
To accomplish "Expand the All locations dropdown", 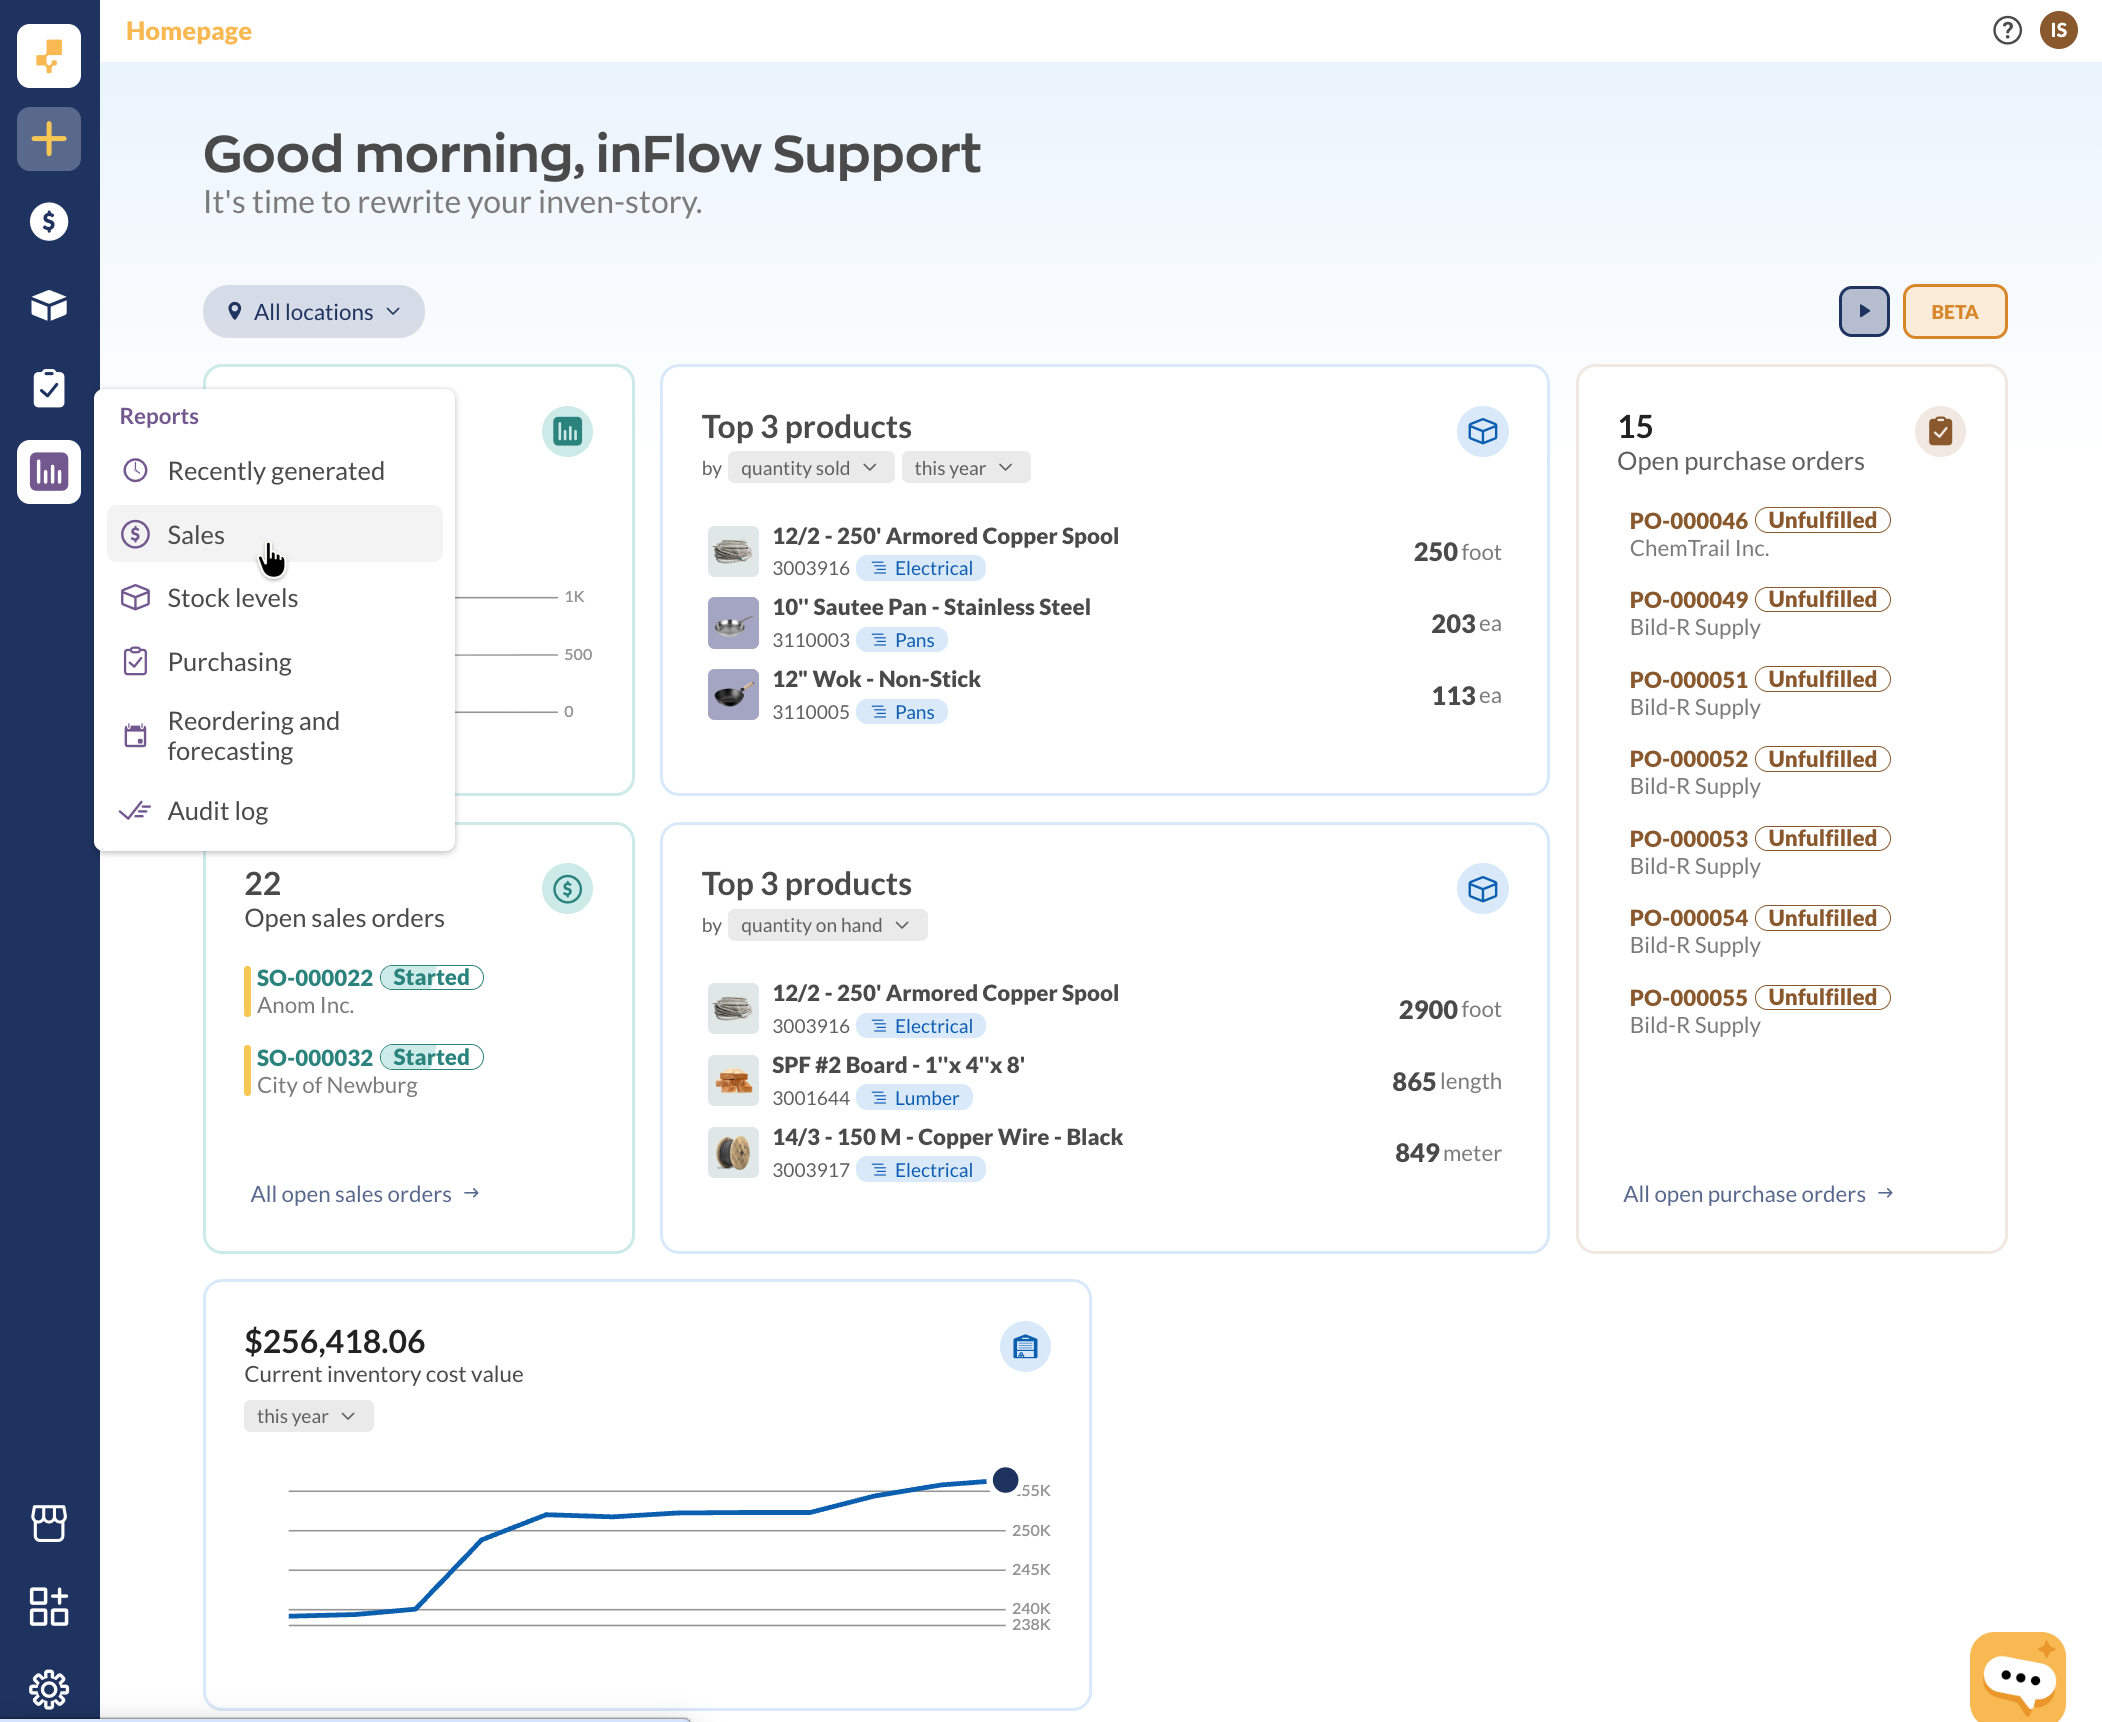I will click(314, 312).
